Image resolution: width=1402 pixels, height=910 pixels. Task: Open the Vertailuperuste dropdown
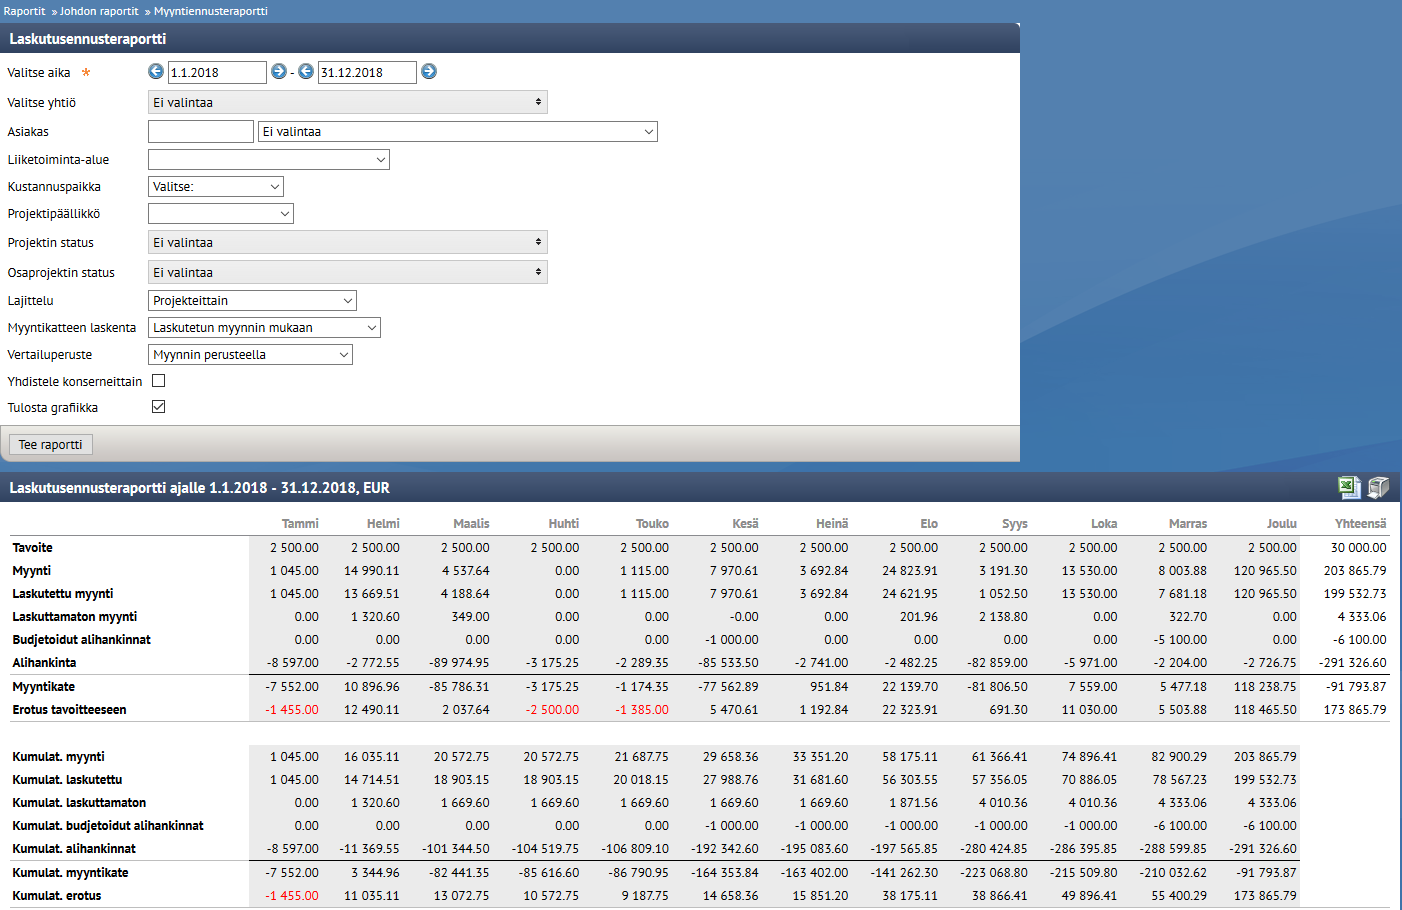[250, 354]
